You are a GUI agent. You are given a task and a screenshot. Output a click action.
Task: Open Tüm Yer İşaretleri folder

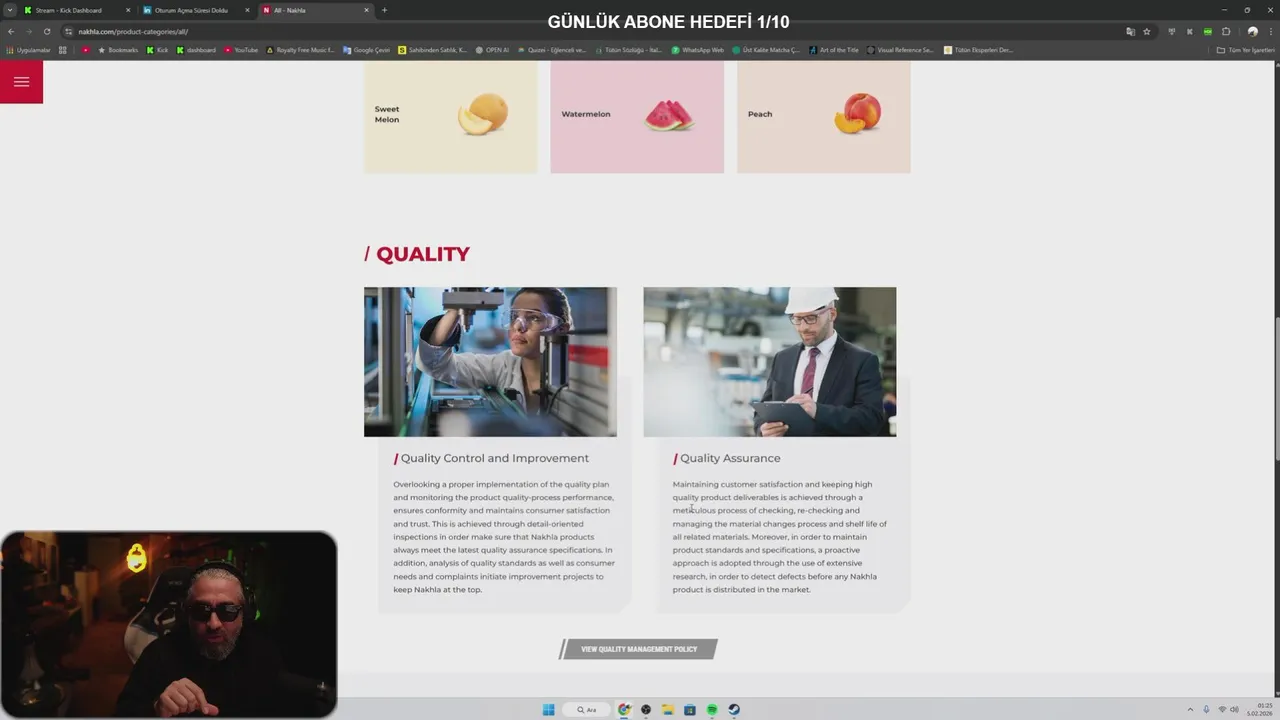tap(1246, 50)
